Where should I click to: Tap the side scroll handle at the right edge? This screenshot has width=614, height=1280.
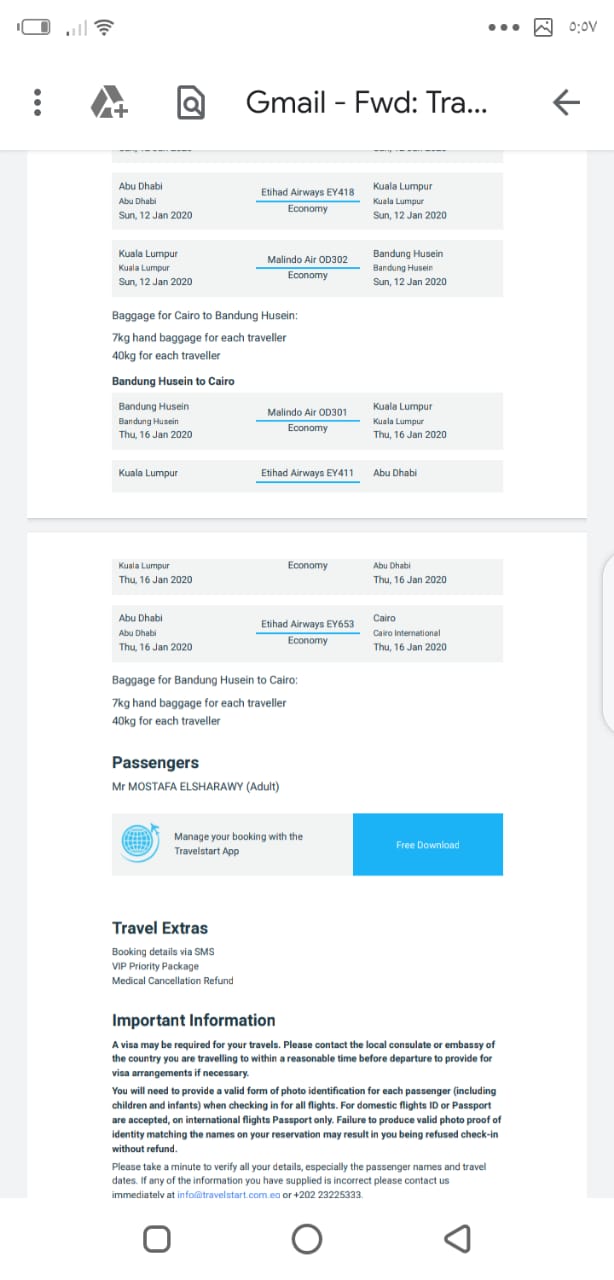click(x=608, y=641)
